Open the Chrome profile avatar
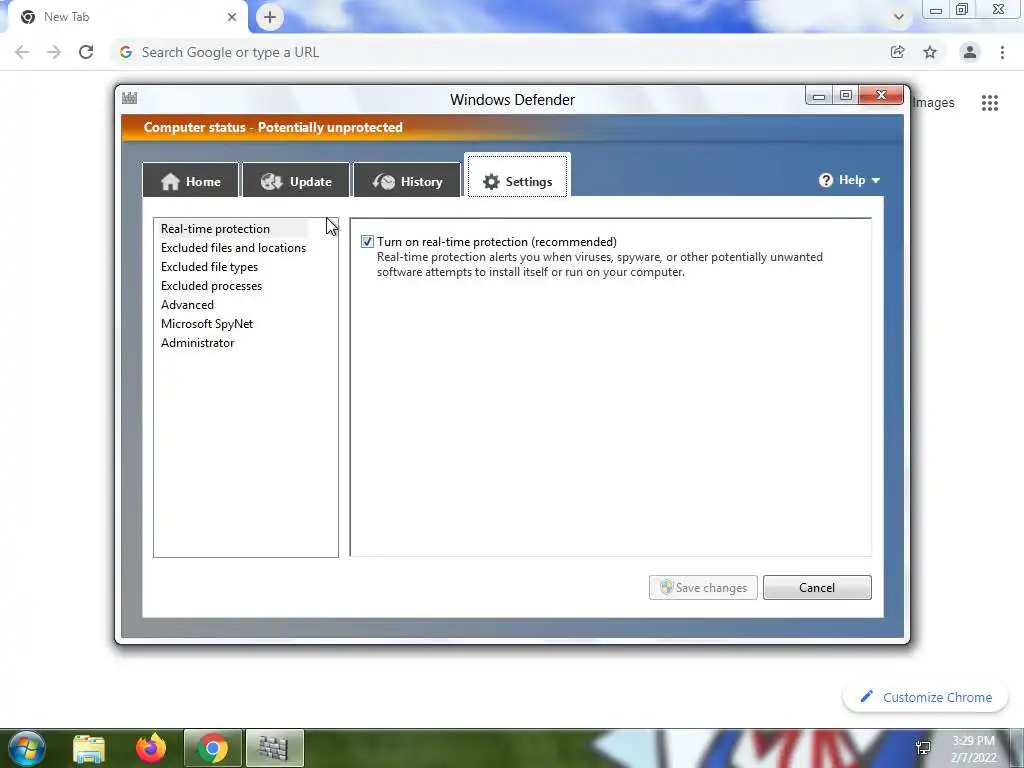The image size is (1024, 768). (x=970, y=52)
